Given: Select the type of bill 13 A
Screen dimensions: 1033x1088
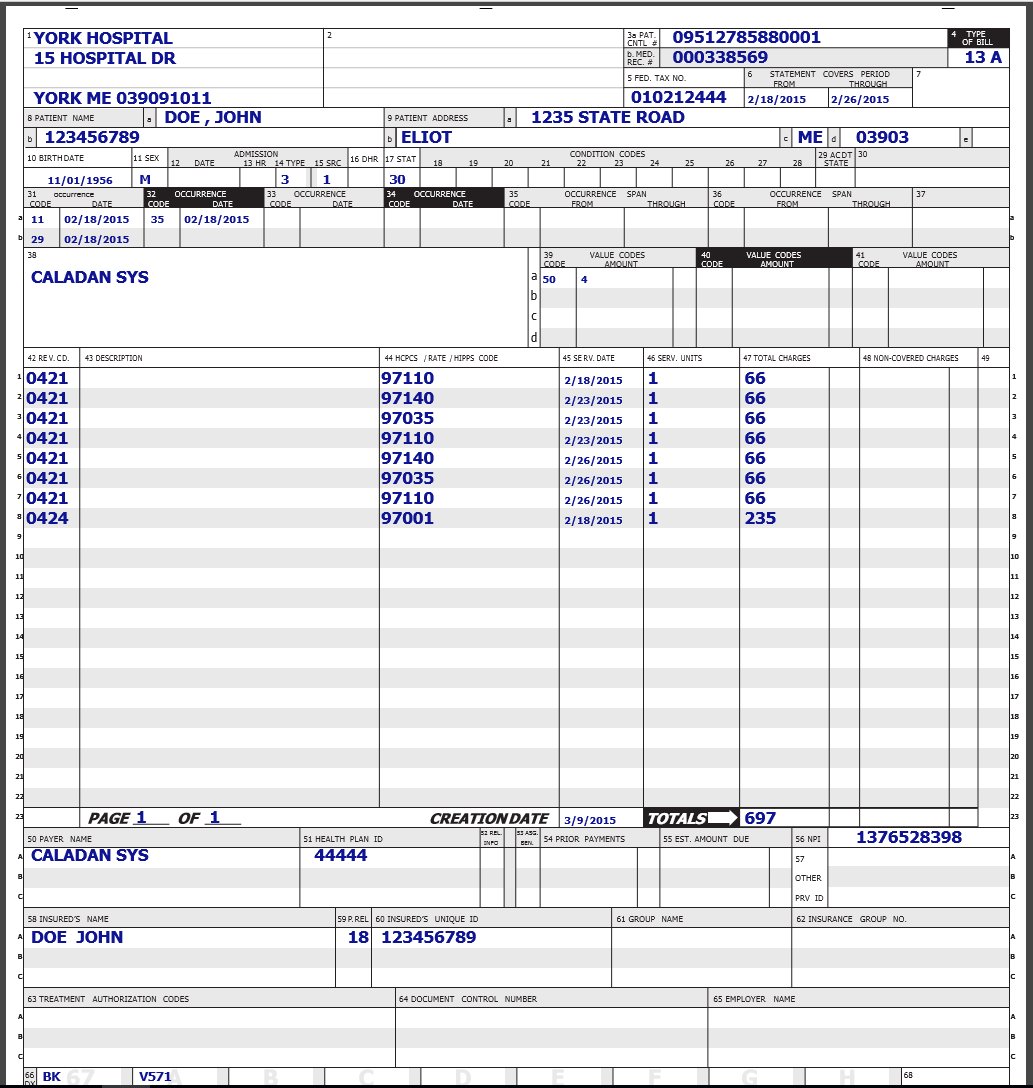Looking at the screenshot, I should [x=983, y=58].
